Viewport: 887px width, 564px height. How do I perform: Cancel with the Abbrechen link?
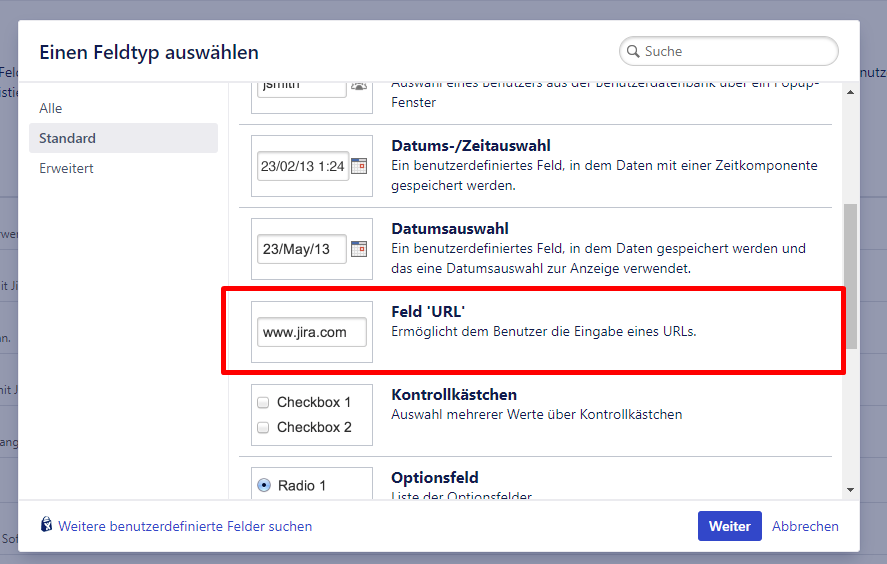click(x=805, y=526)
